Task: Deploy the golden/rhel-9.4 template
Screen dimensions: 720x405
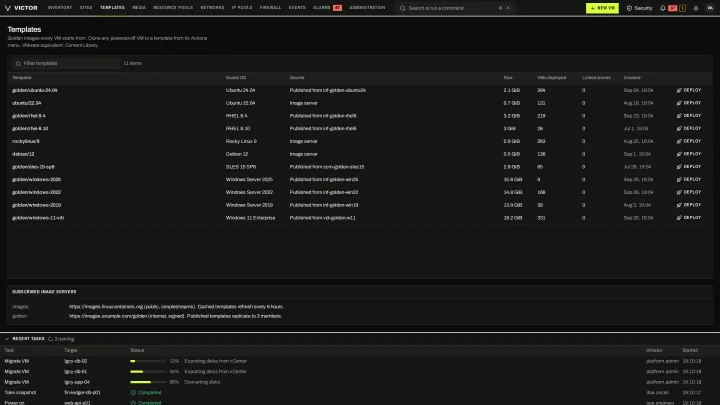Action: [x=689, y=116]
